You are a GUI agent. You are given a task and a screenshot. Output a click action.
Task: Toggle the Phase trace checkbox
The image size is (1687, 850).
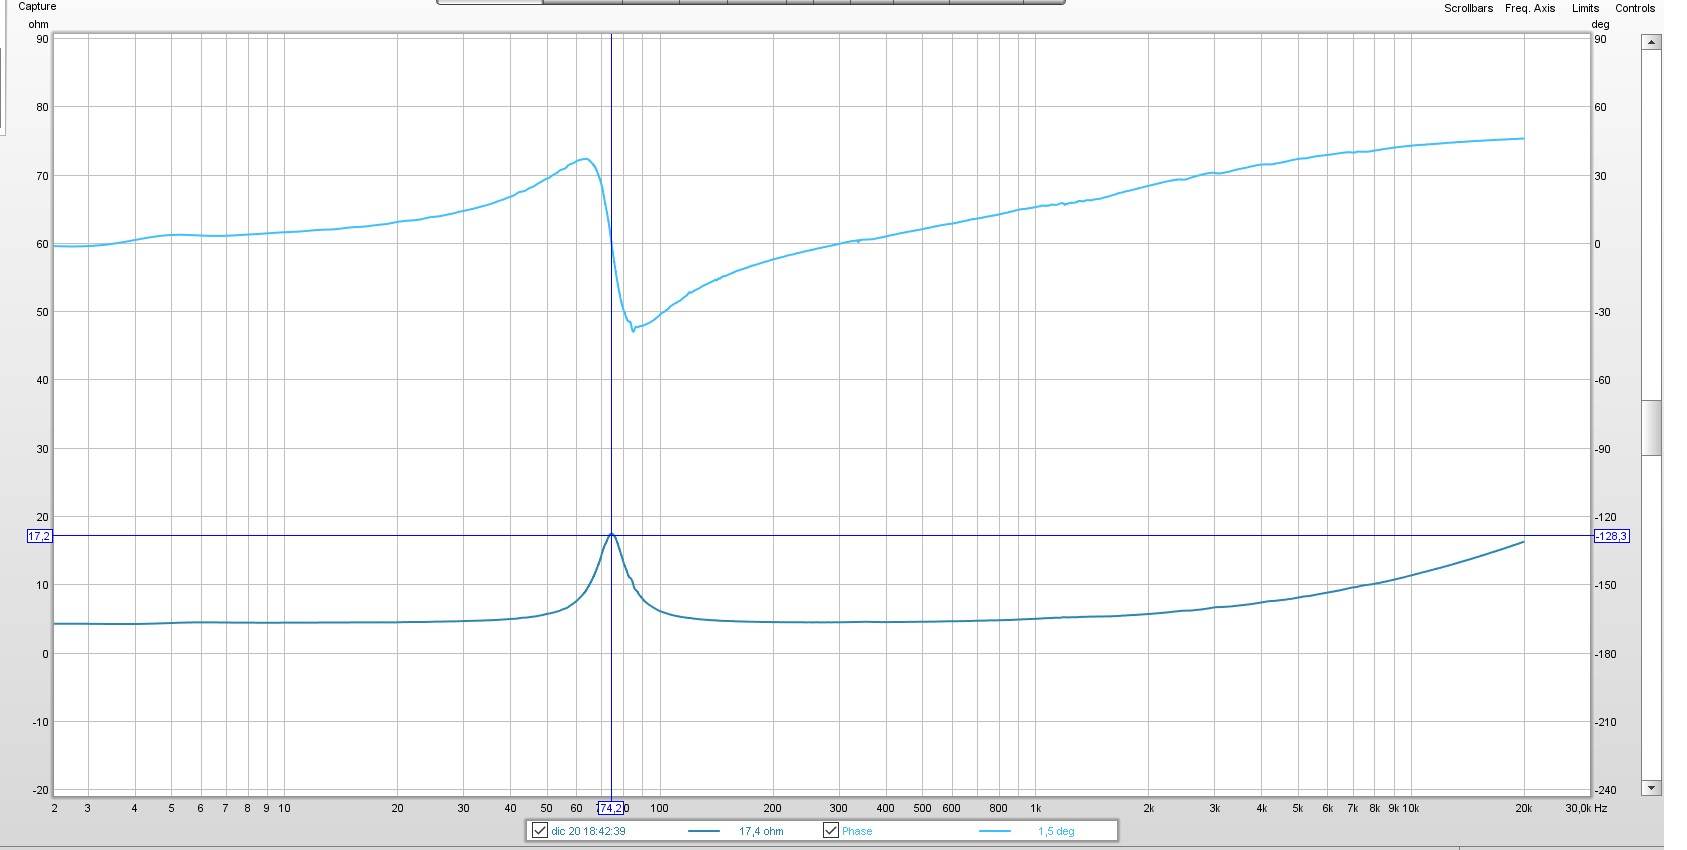(831, 831)
